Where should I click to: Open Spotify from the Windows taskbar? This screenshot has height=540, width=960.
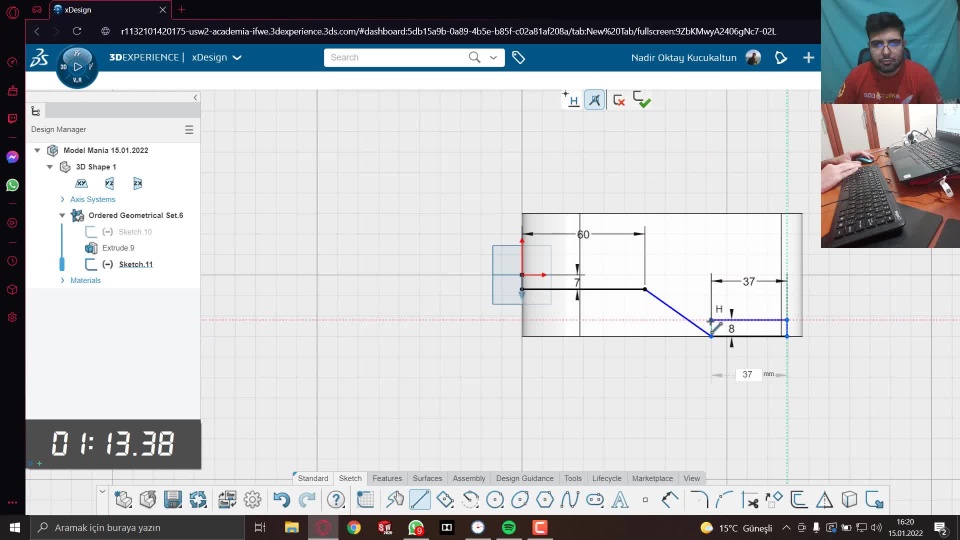(x=509, y=527)
